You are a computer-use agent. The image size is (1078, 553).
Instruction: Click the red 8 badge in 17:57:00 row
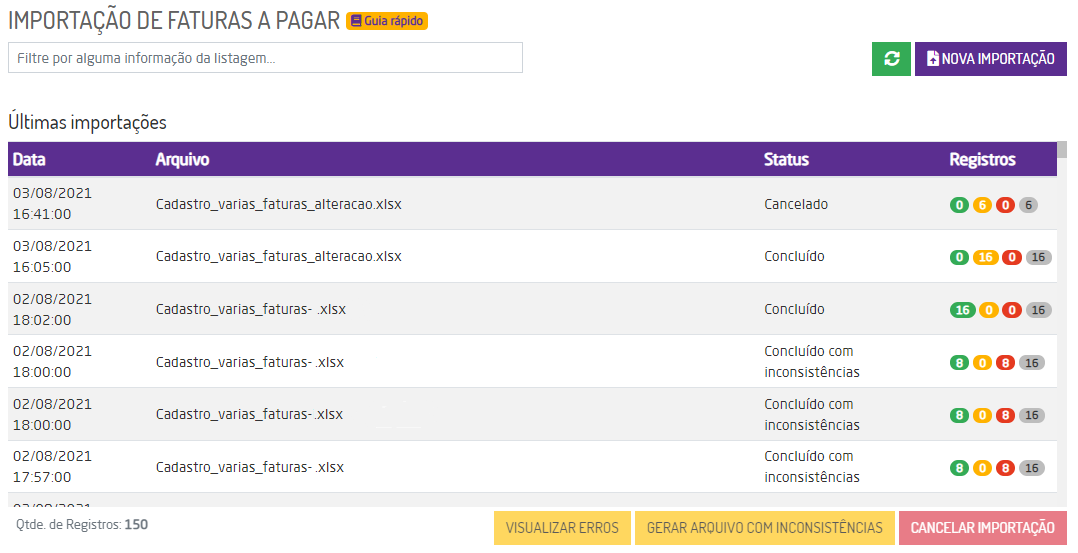[1005, 468]
